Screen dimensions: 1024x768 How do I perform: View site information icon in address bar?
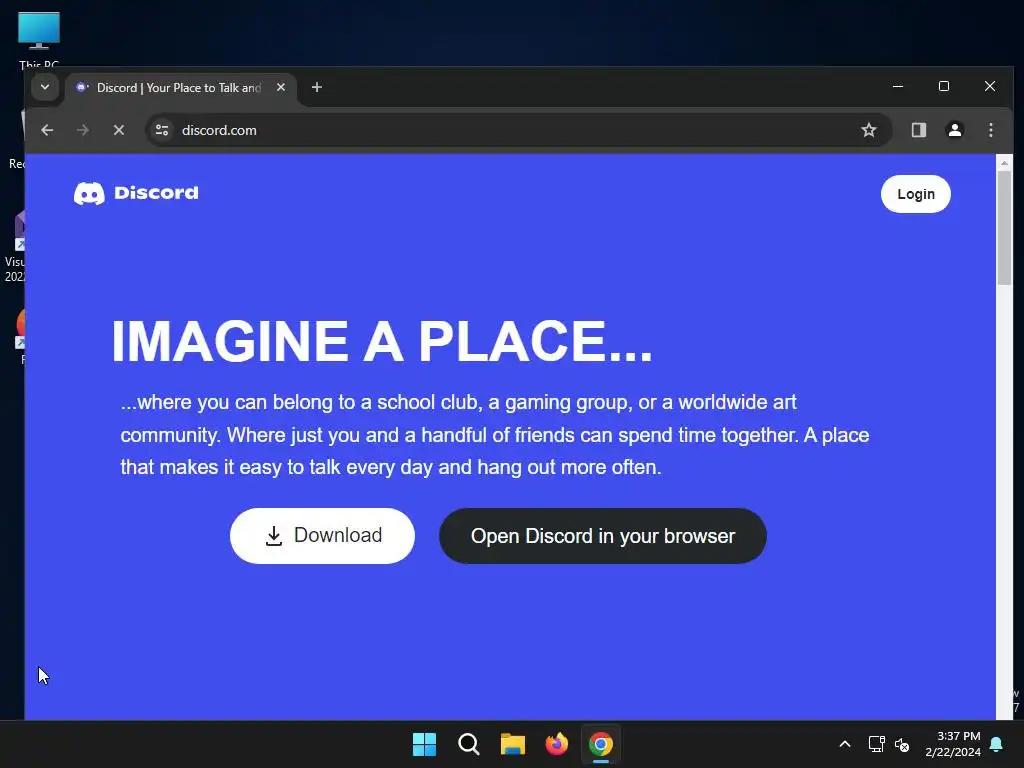162,130
